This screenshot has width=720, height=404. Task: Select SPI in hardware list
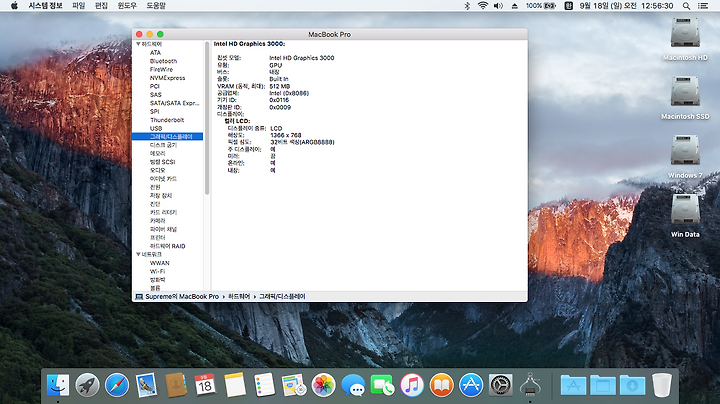pos(154,112)
